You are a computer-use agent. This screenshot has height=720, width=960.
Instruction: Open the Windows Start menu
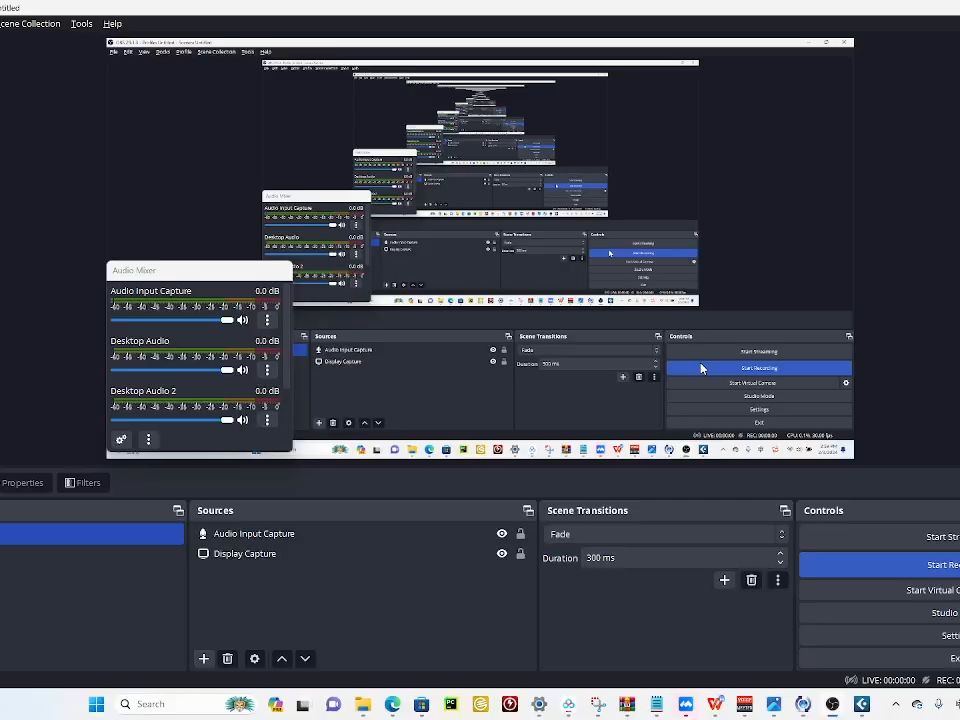(96, 704)
